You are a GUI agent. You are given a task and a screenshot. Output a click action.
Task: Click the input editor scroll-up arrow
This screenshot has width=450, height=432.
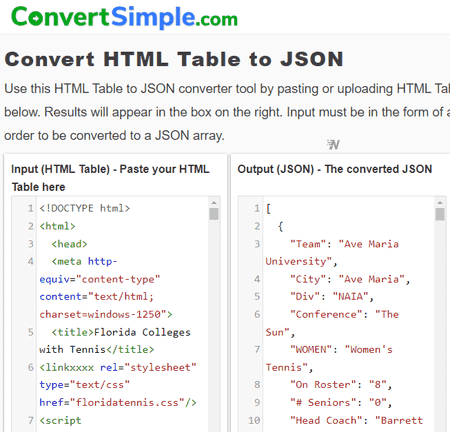pos(214,203)
